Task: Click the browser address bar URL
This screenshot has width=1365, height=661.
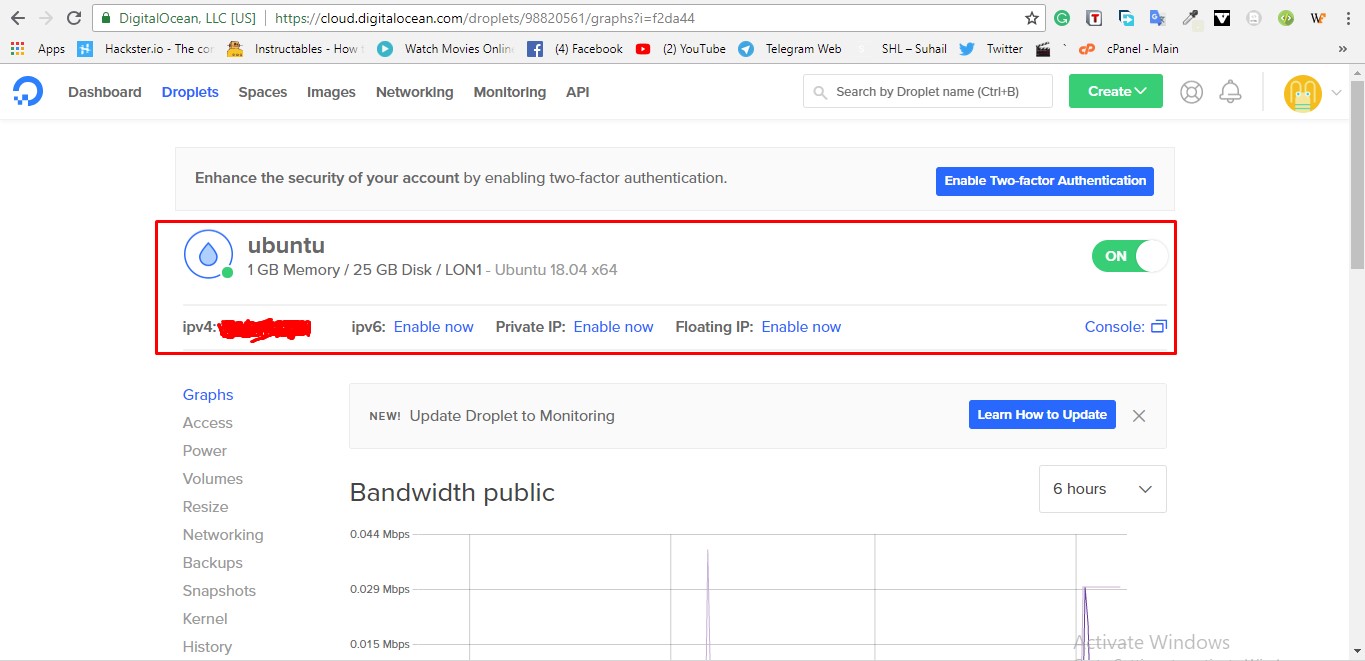Action: [484, 18]
